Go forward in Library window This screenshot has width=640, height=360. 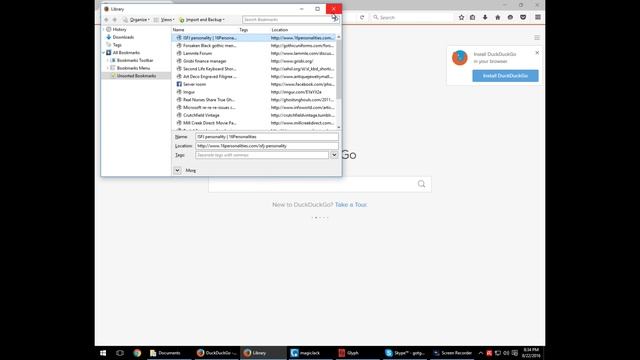click(x=115, y=20)
